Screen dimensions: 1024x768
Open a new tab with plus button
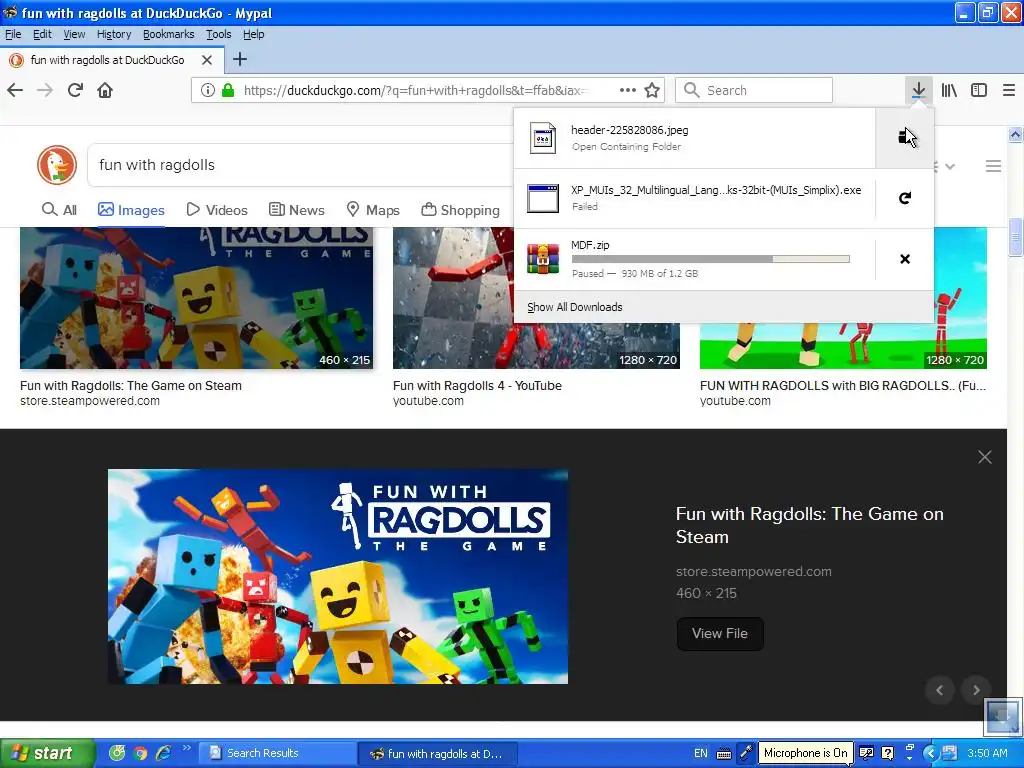tap(240, 59)
